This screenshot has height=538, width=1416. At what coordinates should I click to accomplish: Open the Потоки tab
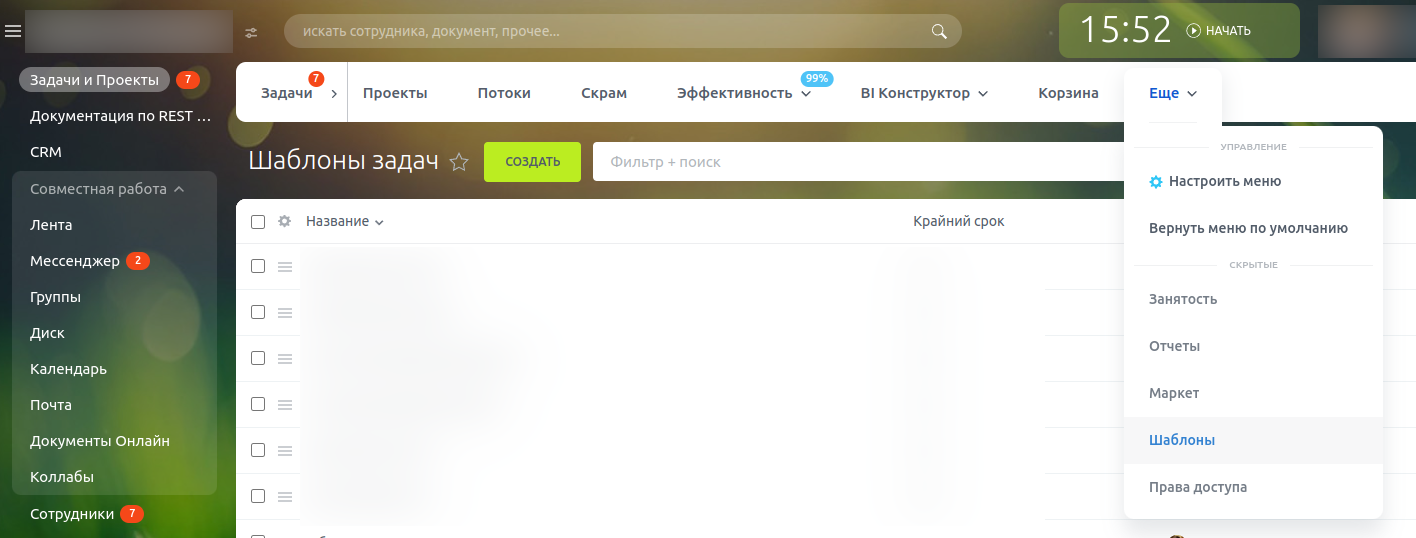pyautogui.click(x=504, y=93)
